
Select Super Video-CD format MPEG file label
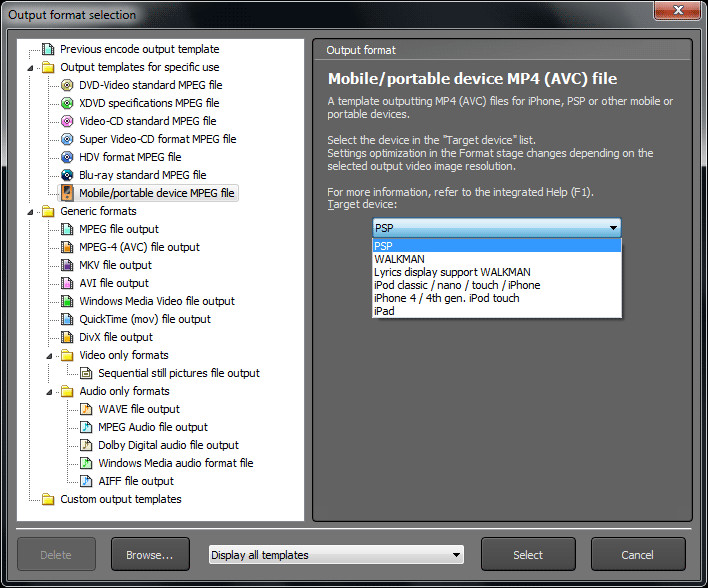coord(158,139)
